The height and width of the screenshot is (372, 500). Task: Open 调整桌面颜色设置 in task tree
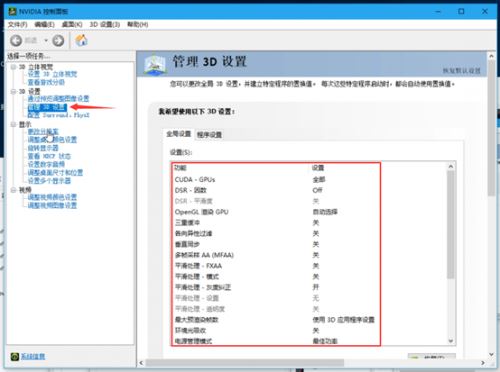(52, 140)
